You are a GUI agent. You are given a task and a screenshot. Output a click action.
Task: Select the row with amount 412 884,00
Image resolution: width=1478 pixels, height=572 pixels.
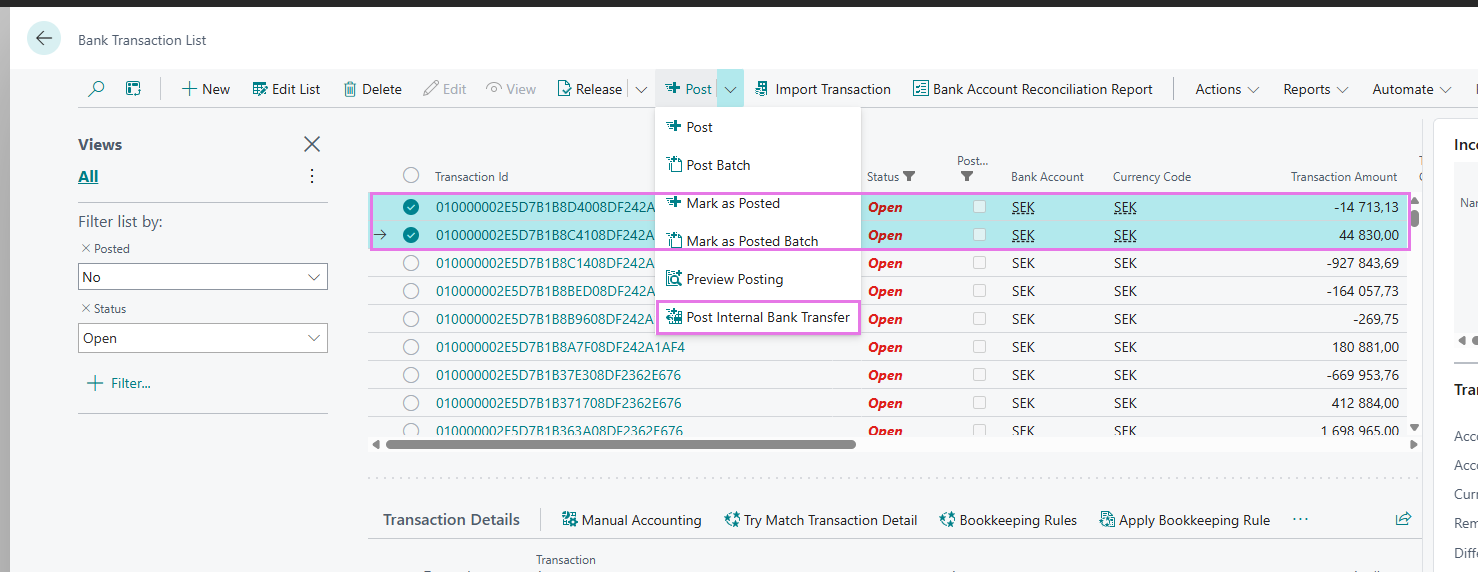411,403
